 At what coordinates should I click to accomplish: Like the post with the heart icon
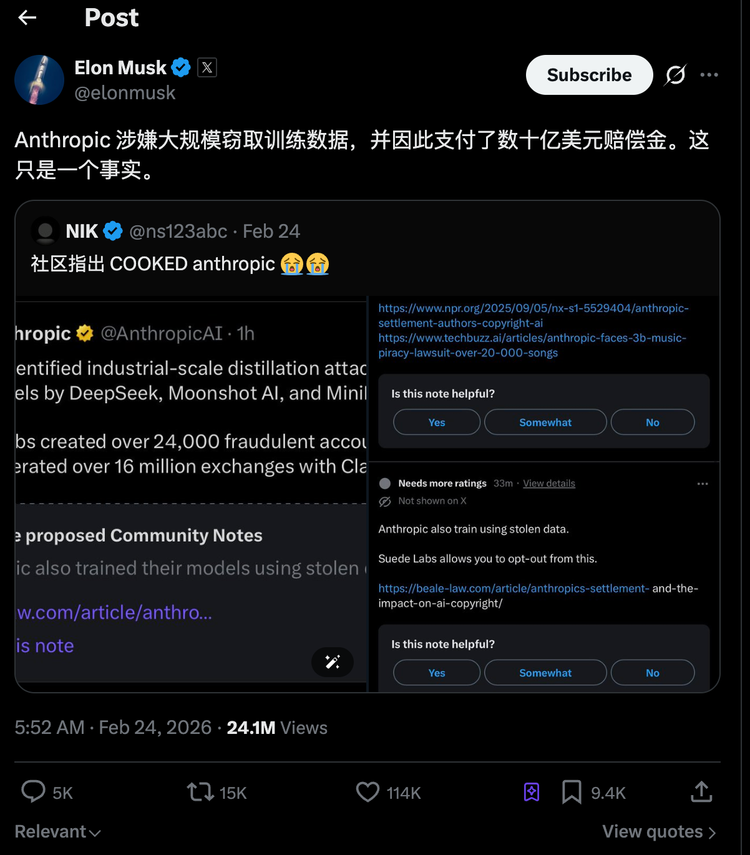tap(368, 792)
